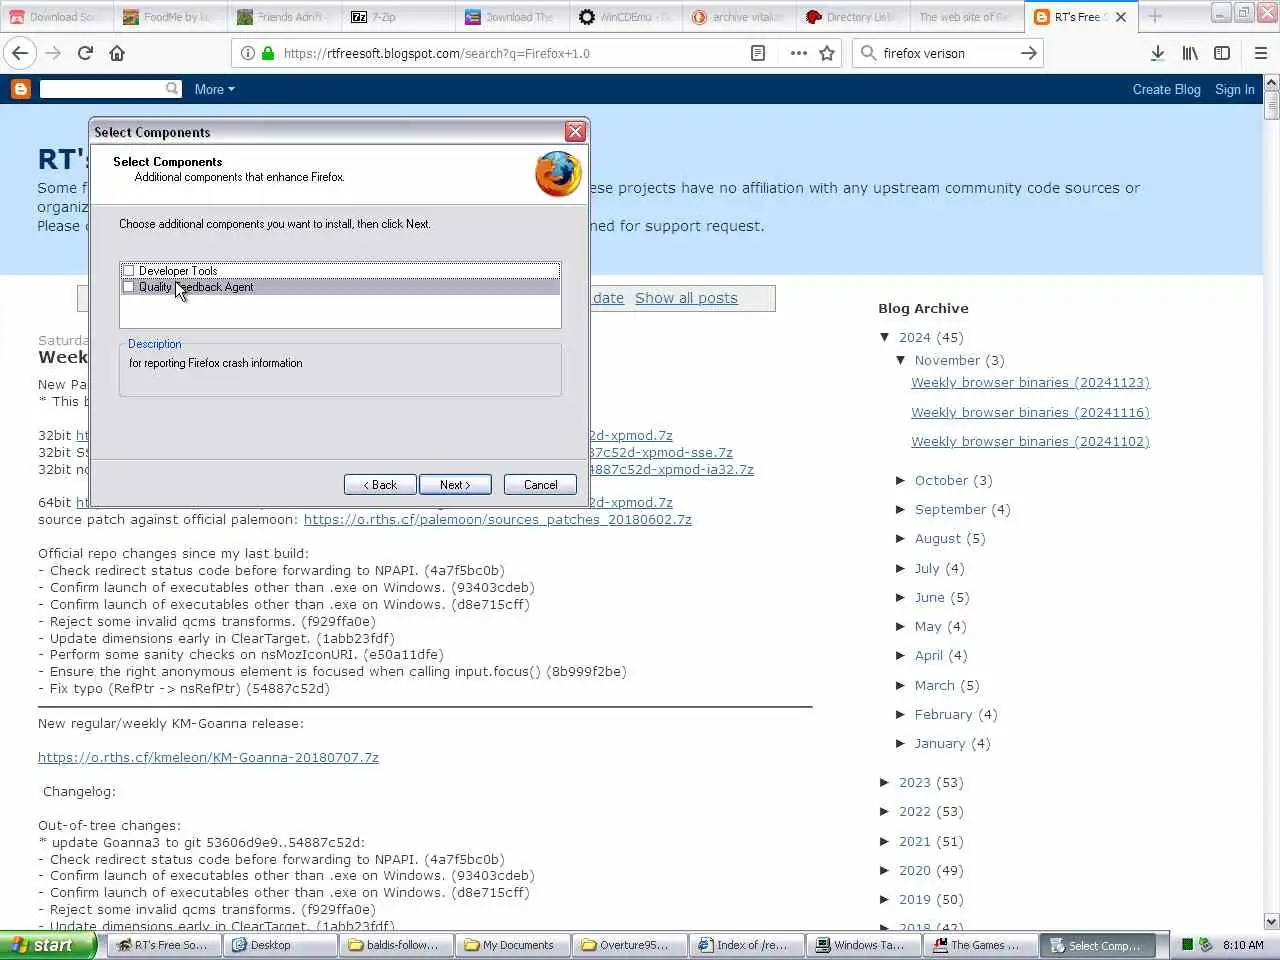Close the Select Components dialog
Image resolution: width=1280 pixels, height=960 pixels.
tap(575, 131)
